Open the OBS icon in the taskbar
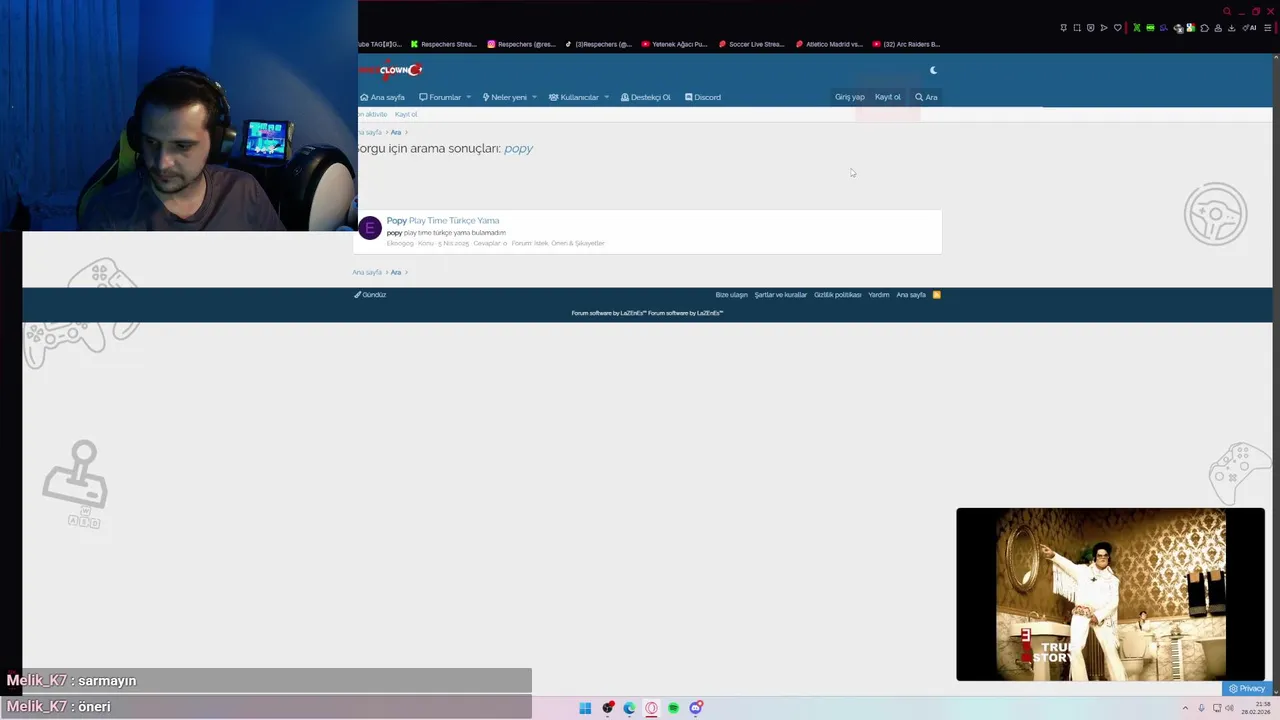The height and width of the screenshot is (720, 1280). point(607,708)
